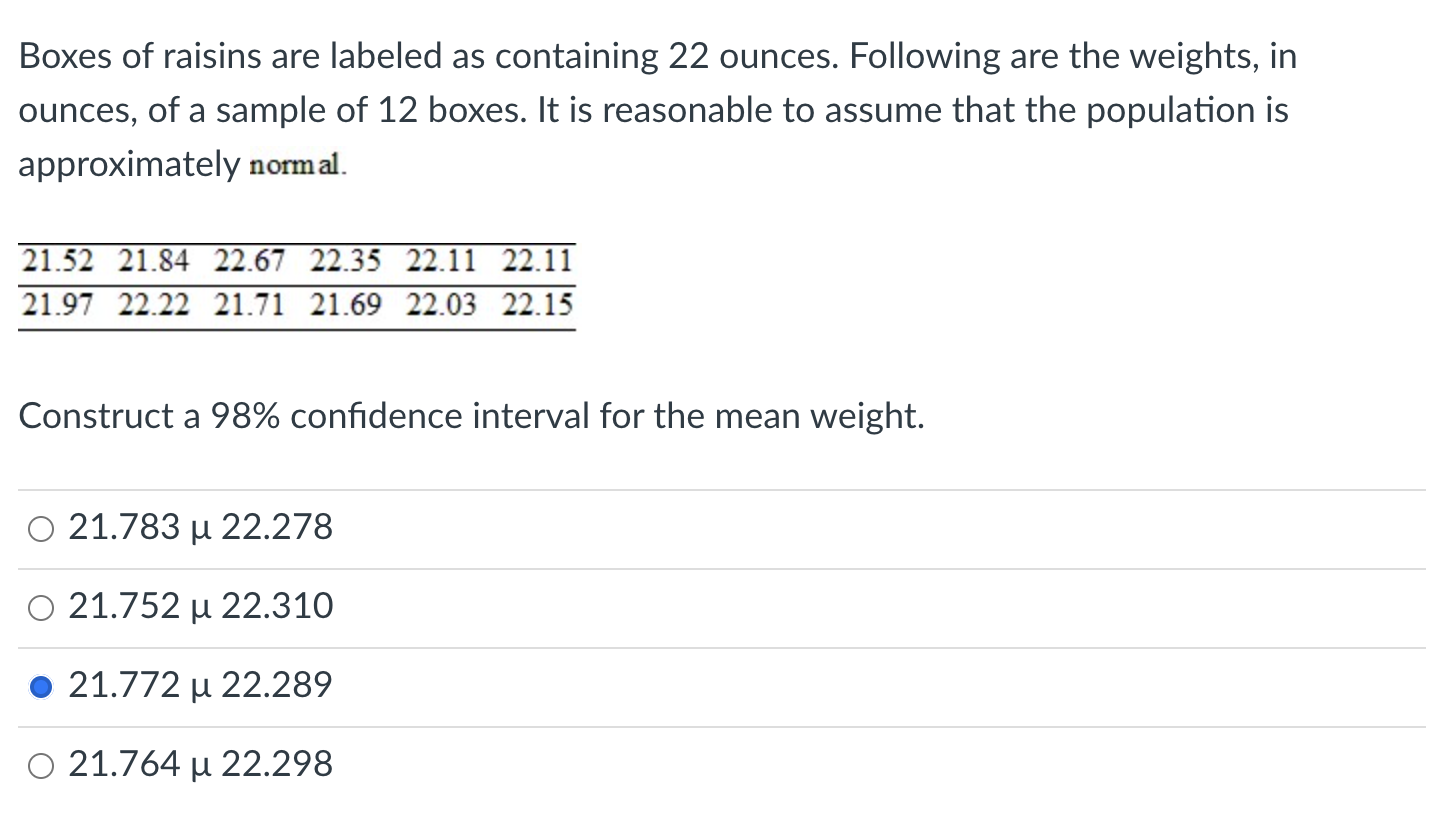Click the data table of box weights

(x=295, y=282)
